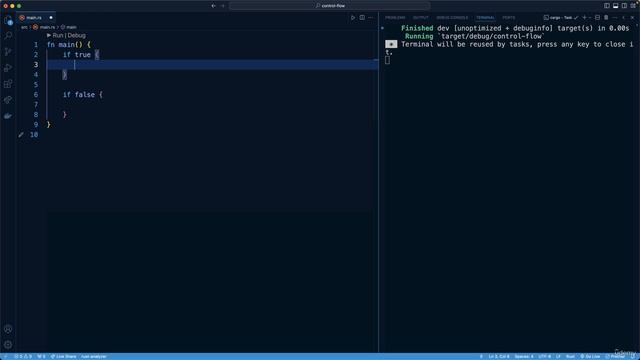This screenshot has height=360, width=640.
Task: Select the Rust language mode
Action: coord(570,356)
